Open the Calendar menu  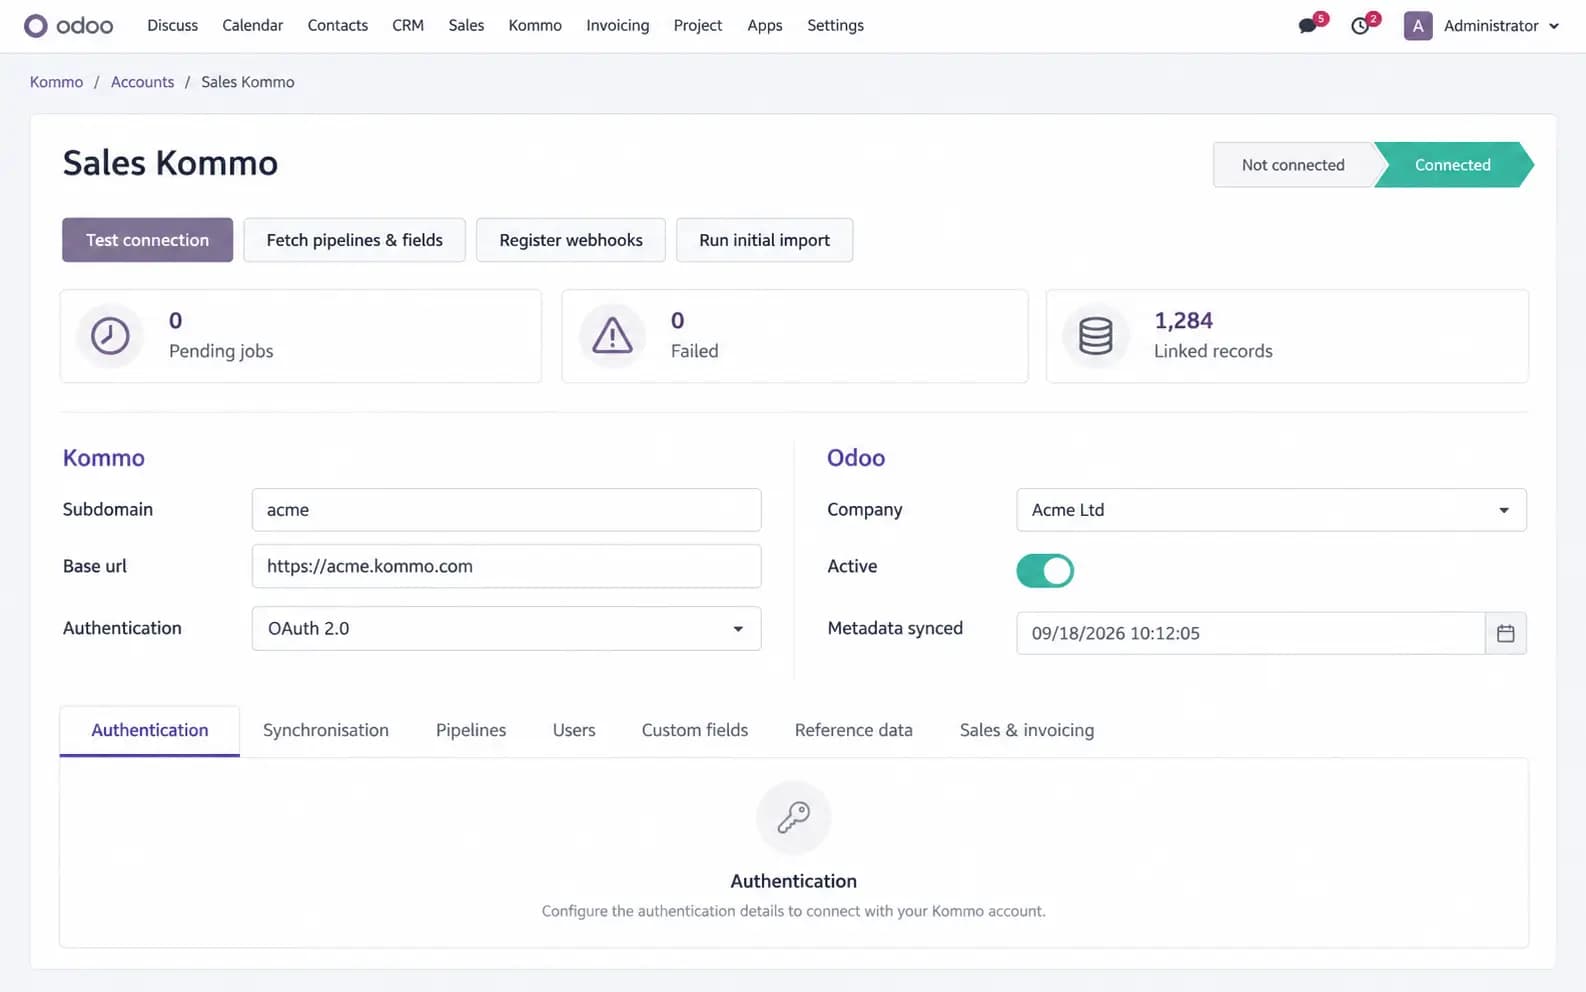(252, 26)
